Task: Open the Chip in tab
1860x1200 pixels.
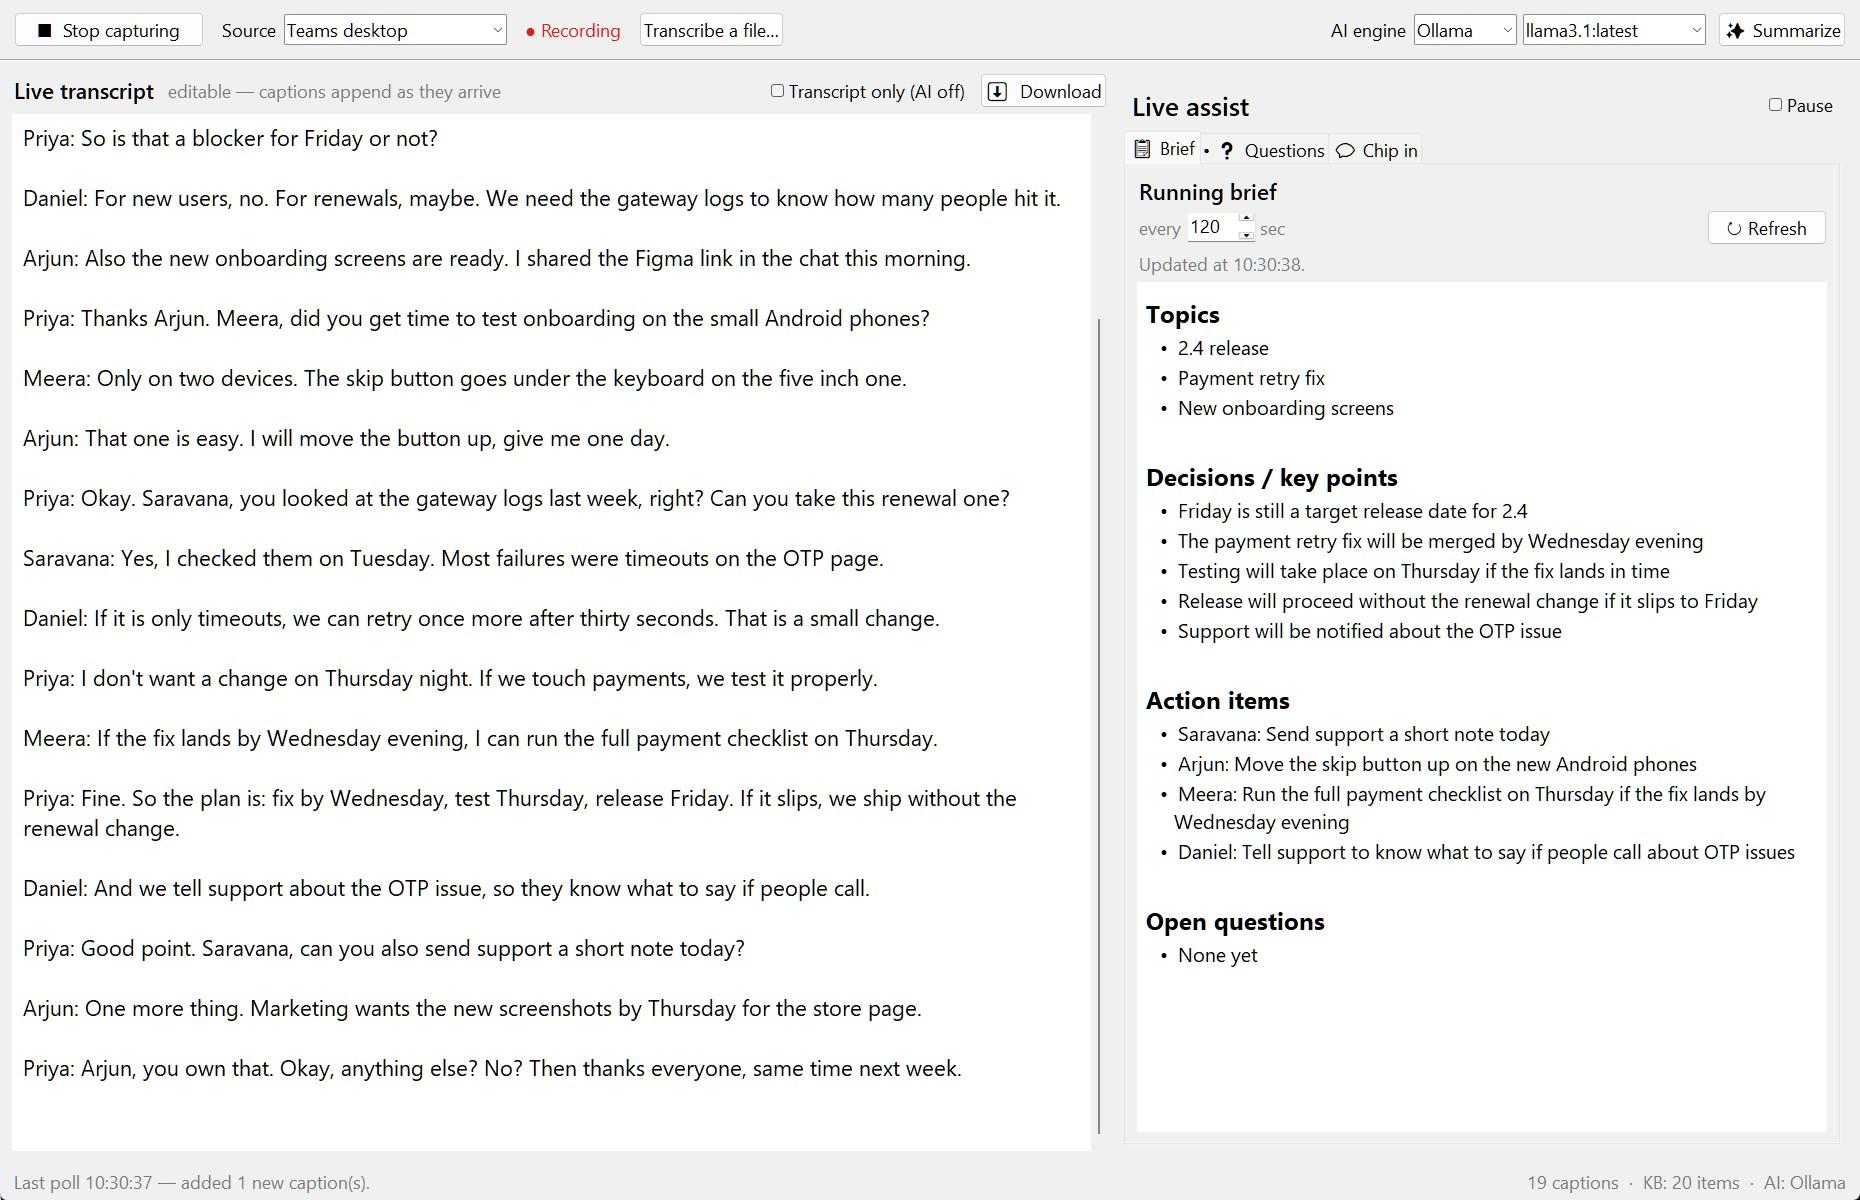Action: 1377,150
